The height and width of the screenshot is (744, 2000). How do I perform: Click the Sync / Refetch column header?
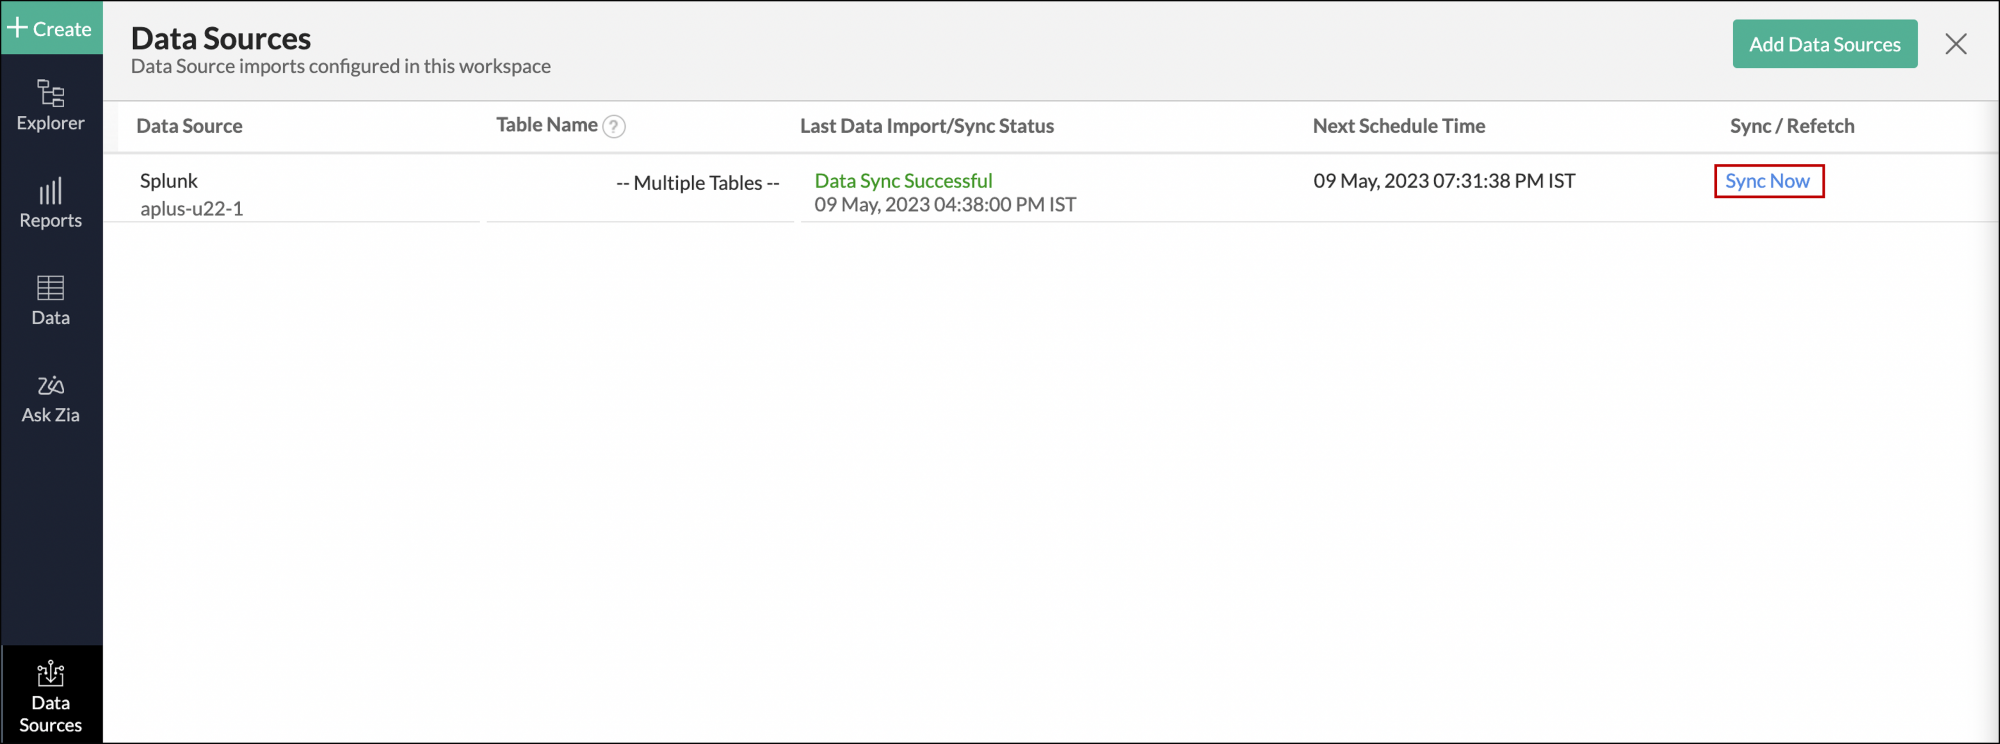click(x=1791, y=126)
